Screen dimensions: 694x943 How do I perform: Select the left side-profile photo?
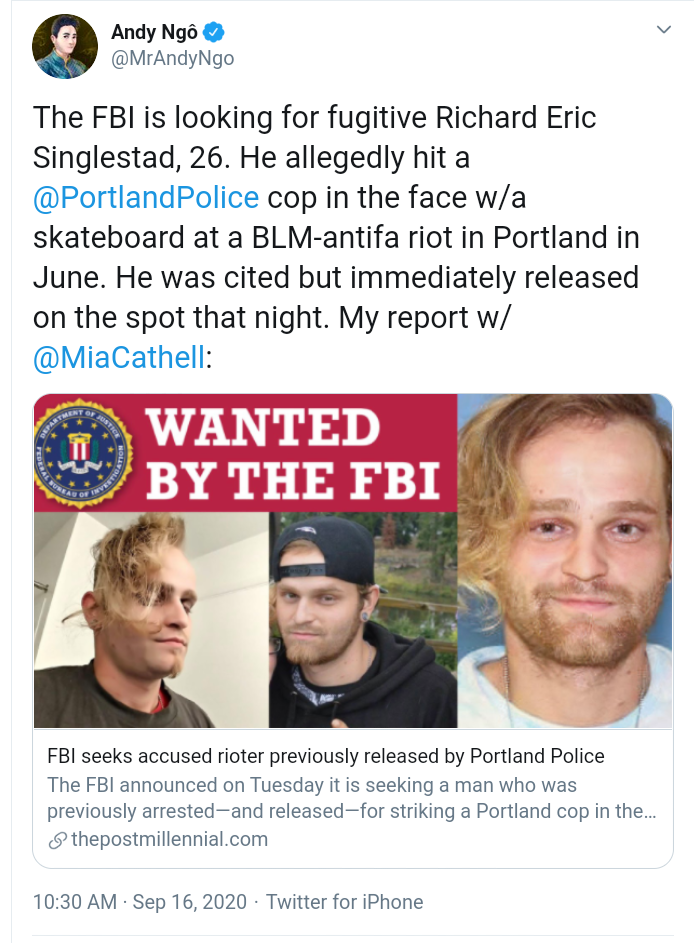point(150,620)
